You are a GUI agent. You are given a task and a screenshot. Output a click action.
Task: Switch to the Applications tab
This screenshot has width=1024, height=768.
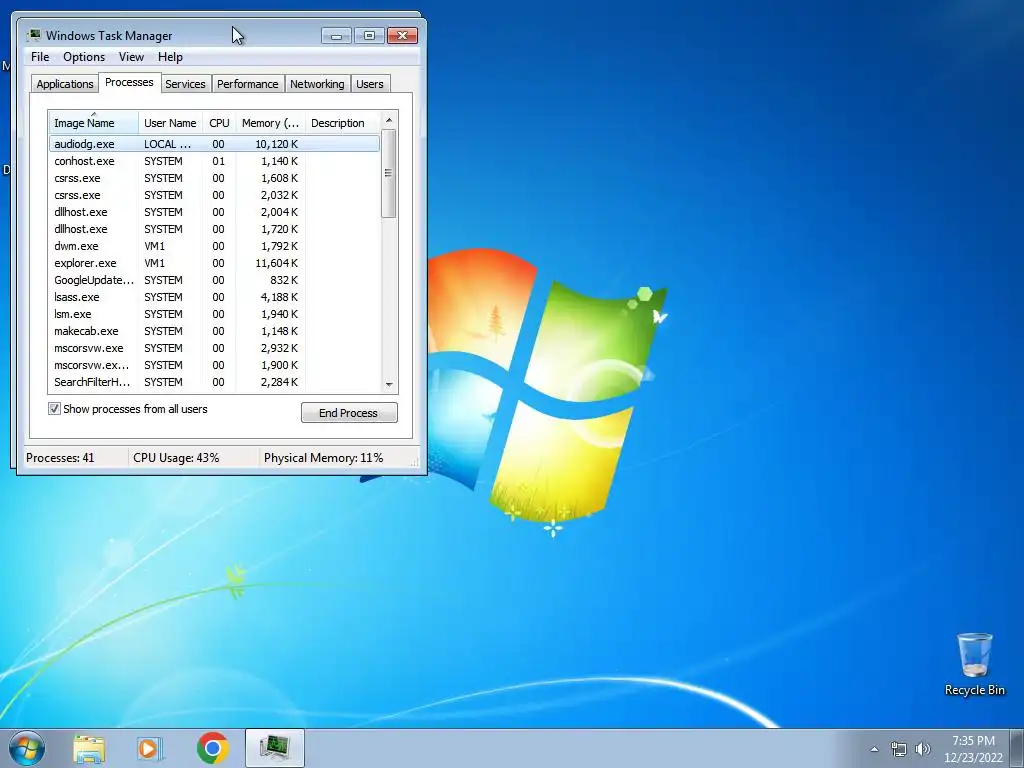coord(65,84)
